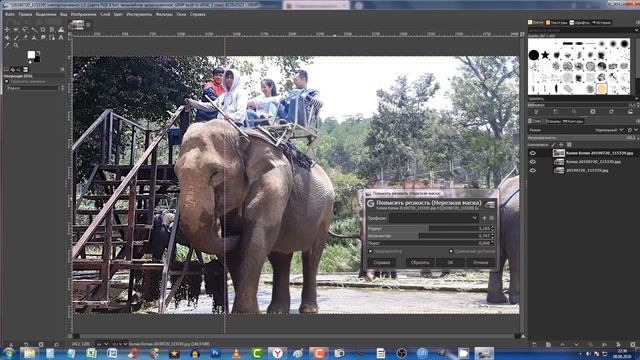Switch to the История tab
Viewport: 640px width, 360px height.
tap(602, 22)
